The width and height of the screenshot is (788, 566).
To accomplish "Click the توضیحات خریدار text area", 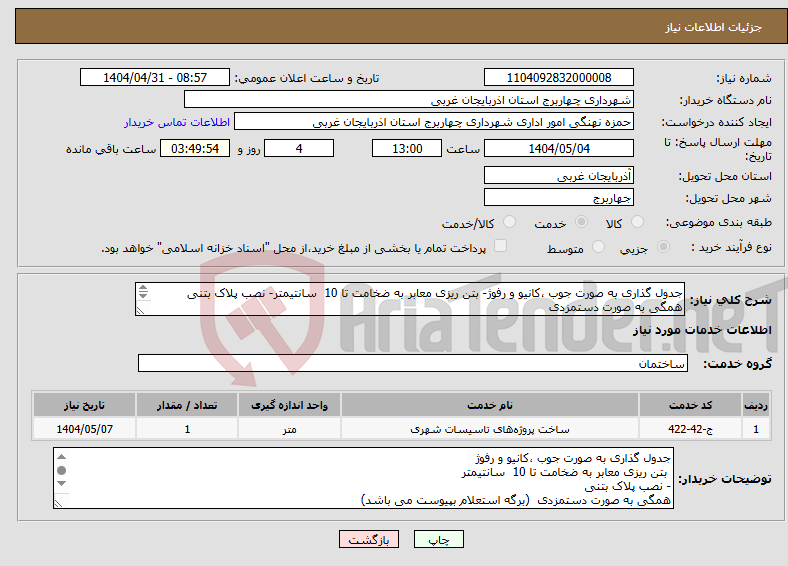I will click(x=363, y=478).
